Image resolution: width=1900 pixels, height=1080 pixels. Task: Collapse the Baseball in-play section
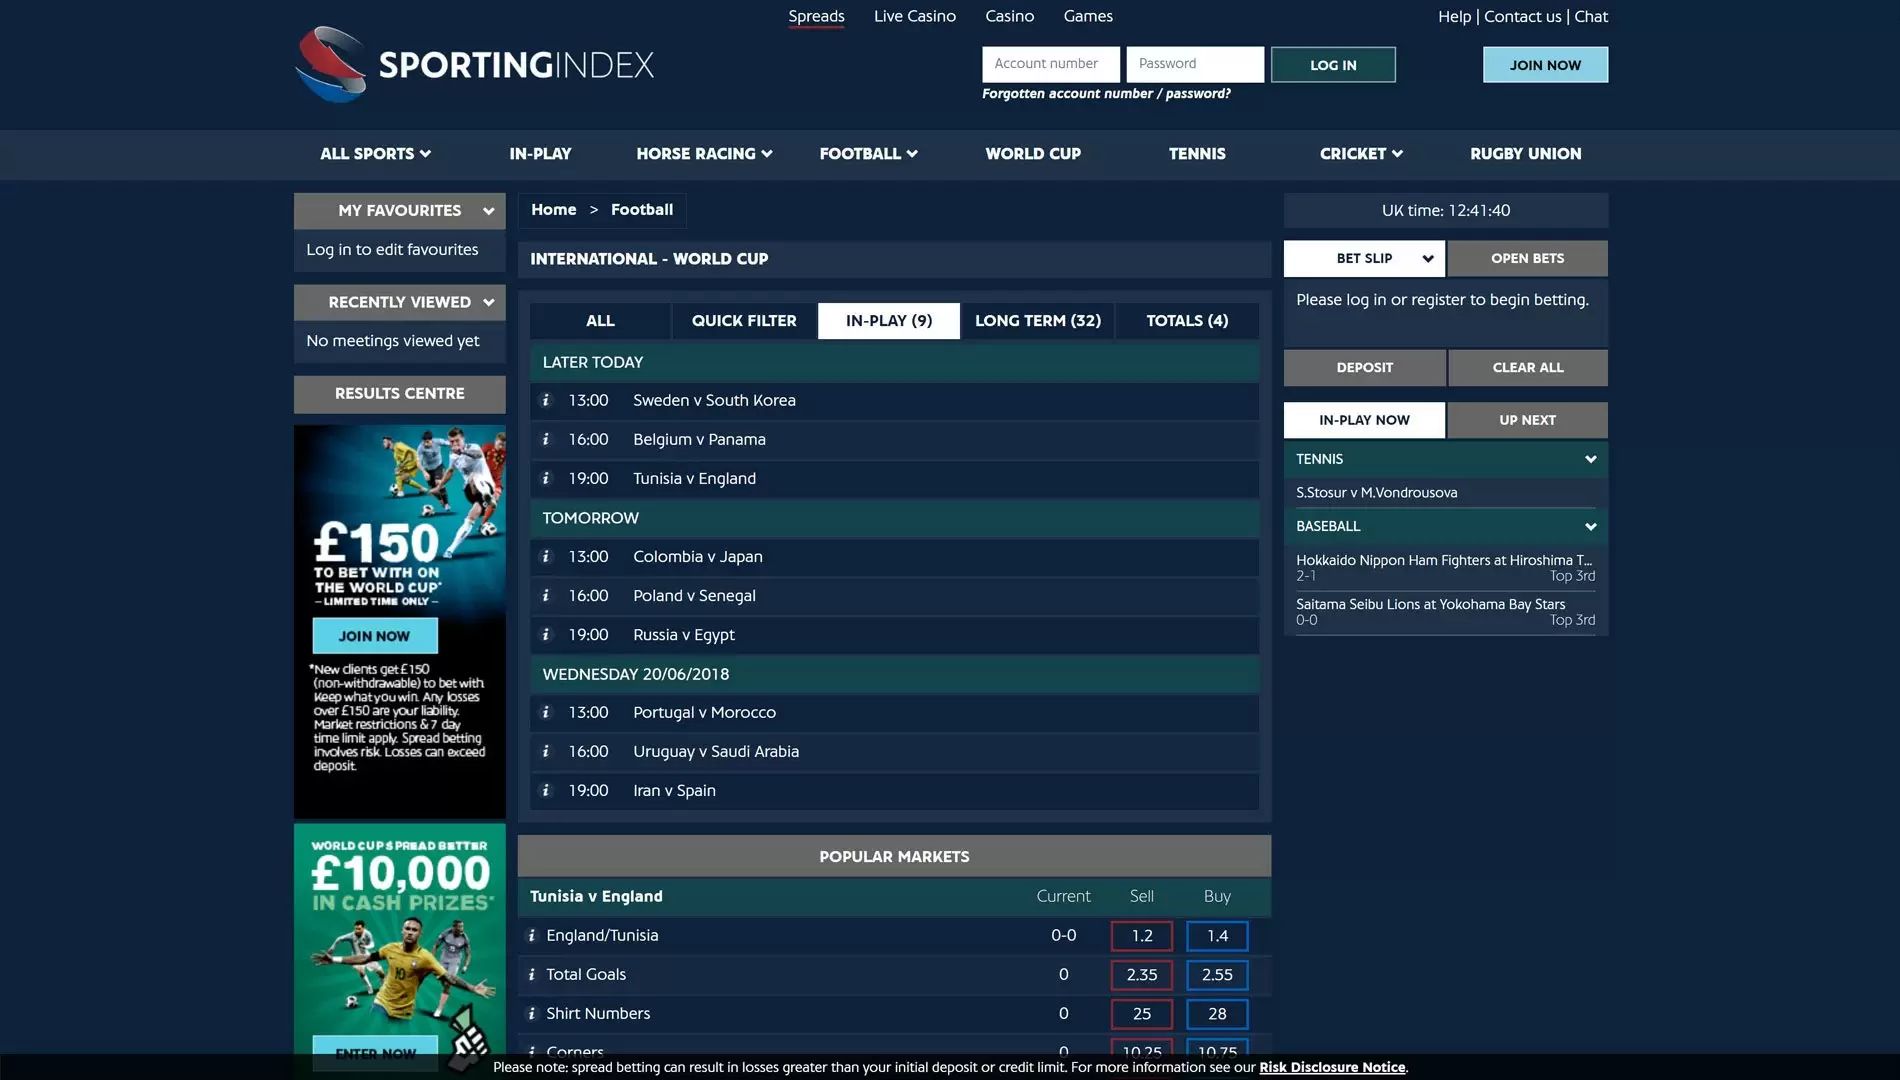pos(1590,526)
